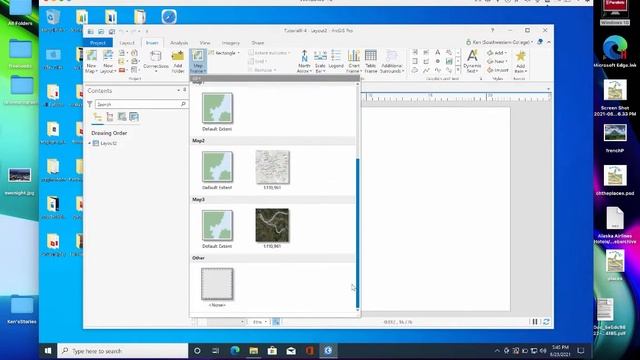Pause drawing in the layout status bar
Viewport: 640px width, 360px height.
click(535, 322)
